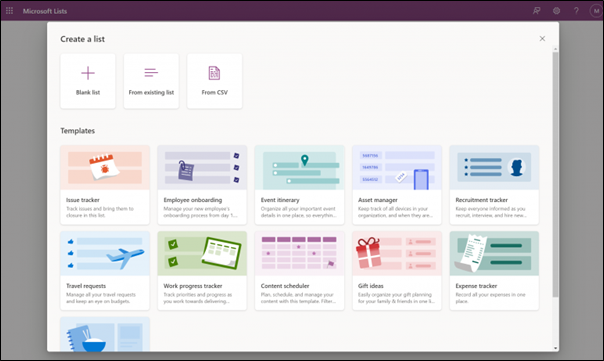Click Content scheduler description text
The height and width of the screenshot is (361, 604).
[x=298, y=298]
